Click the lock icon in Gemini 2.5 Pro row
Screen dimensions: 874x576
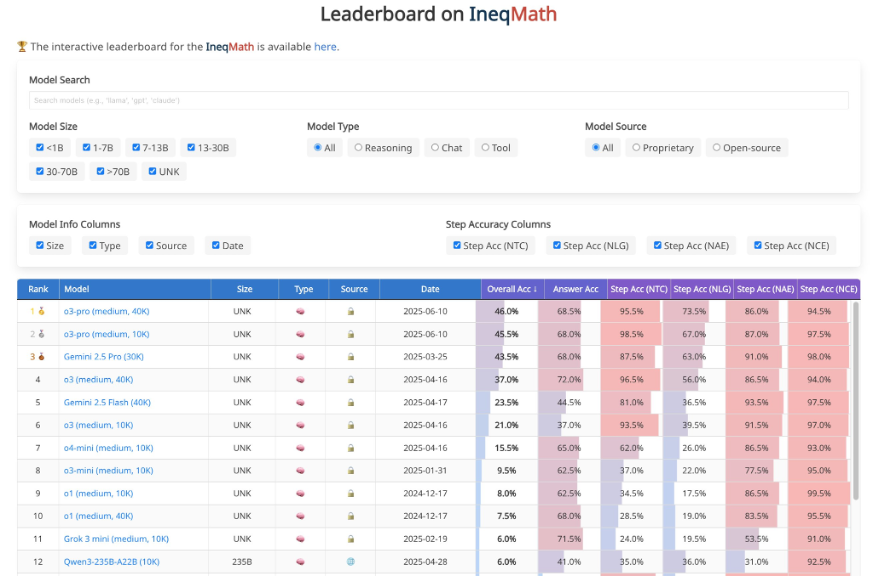[351, 357]
